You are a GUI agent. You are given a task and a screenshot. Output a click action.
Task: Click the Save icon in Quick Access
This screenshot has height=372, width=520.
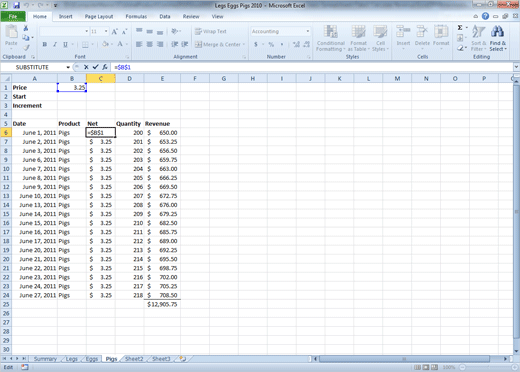click(x=17, y=5)
